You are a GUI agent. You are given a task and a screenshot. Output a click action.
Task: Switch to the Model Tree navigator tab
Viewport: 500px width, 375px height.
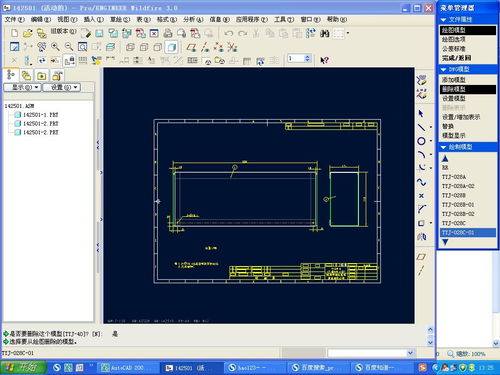coord(11,75)
